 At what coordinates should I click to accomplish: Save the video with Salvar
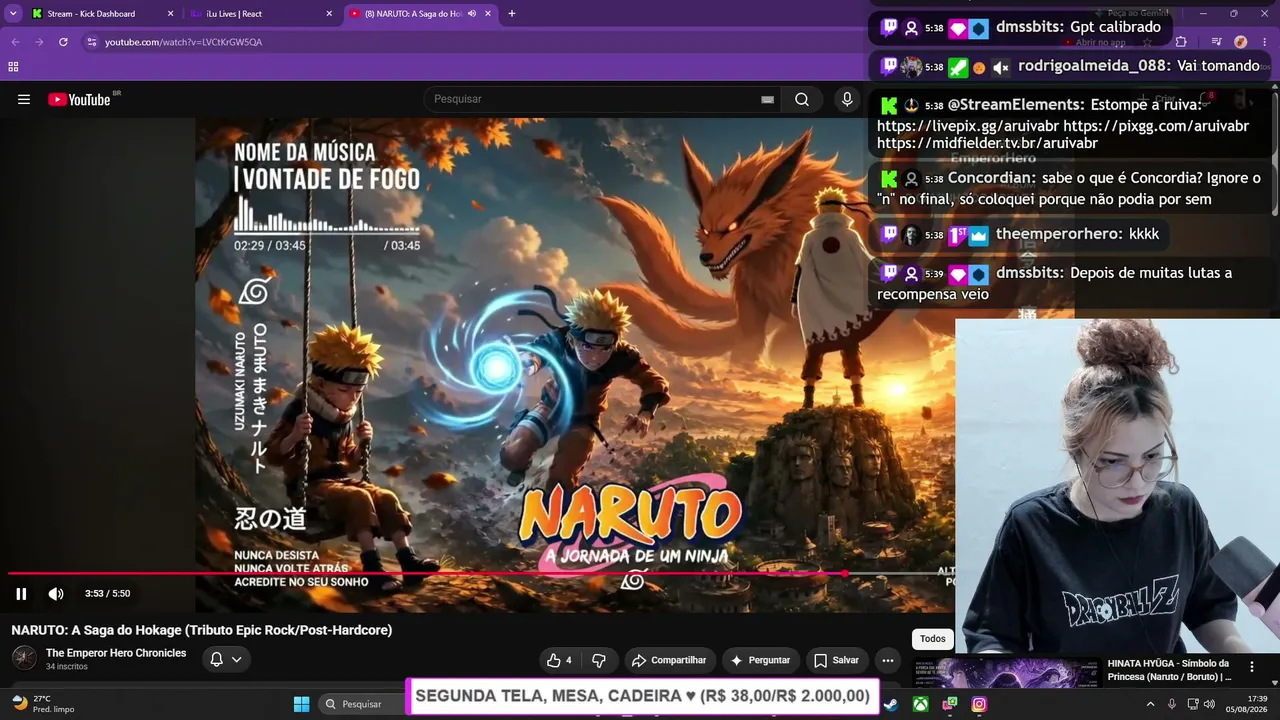click(x=837, y=660)
